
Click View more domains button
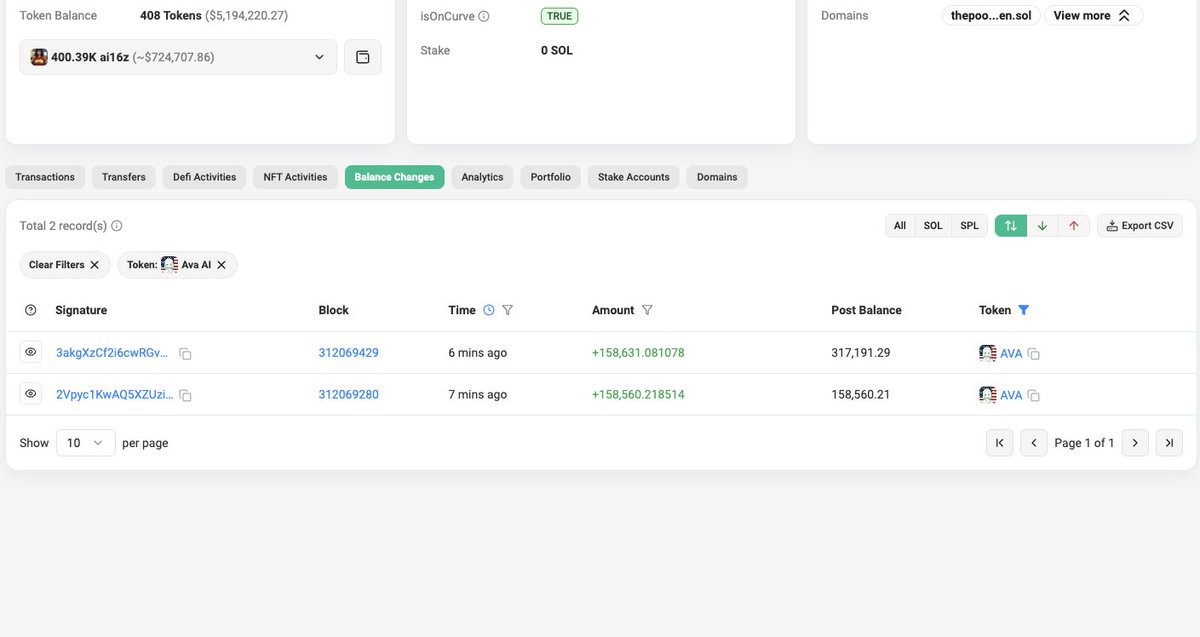(1093, 16)
